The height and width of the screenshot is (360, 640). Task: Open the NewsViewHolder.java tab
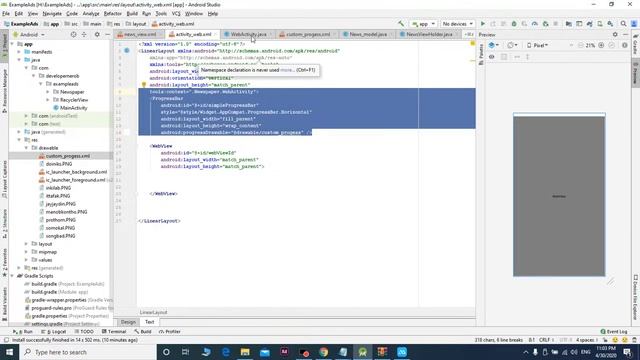point(429,34)
